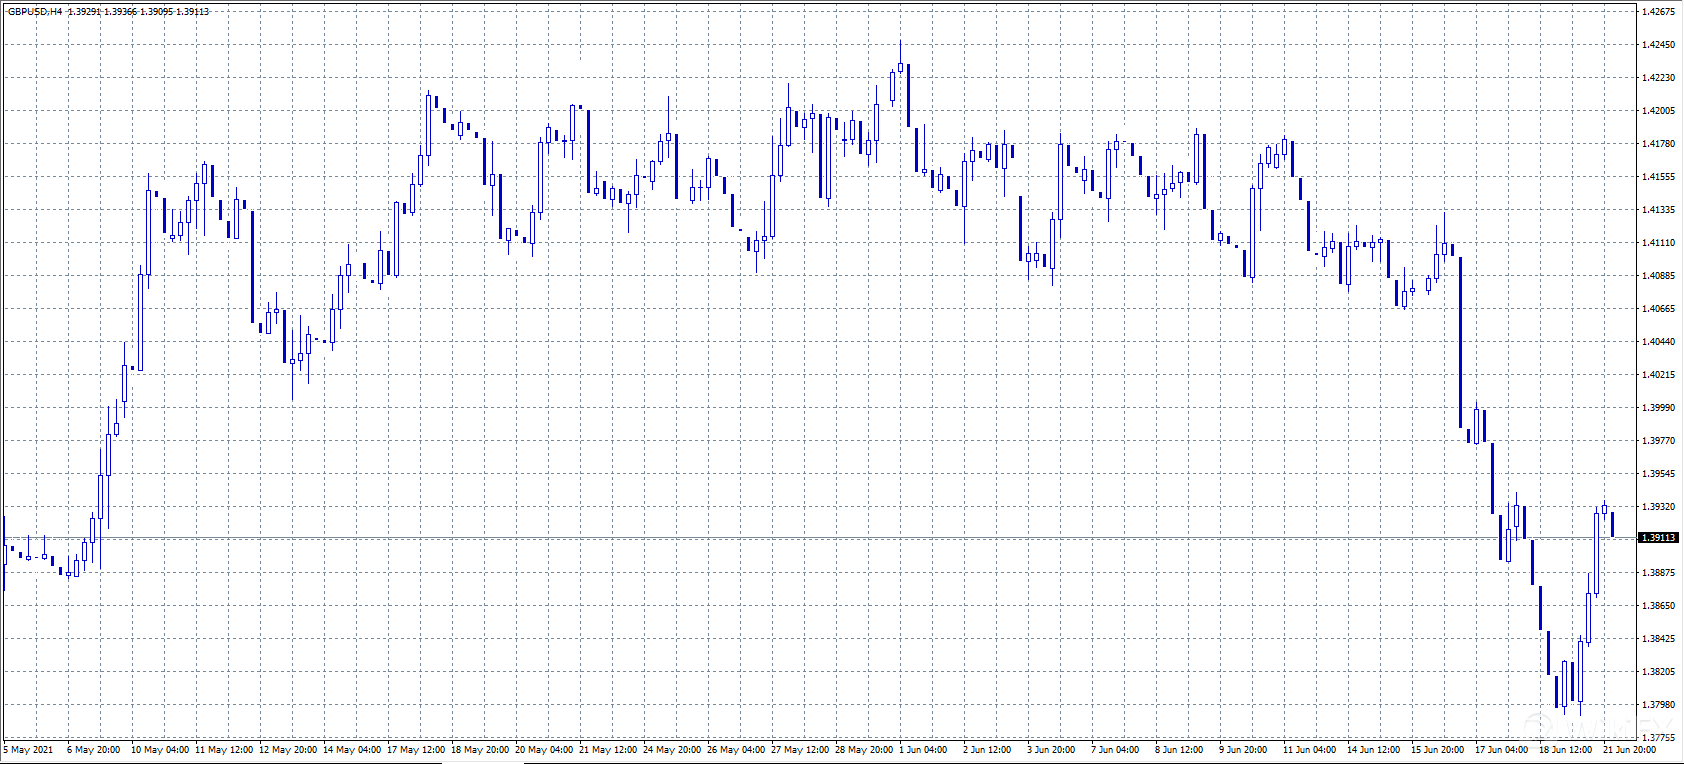Screen dimensions: 1684x764
Task: Click the current price marker 1.39113
Action: click(1658, 538)
